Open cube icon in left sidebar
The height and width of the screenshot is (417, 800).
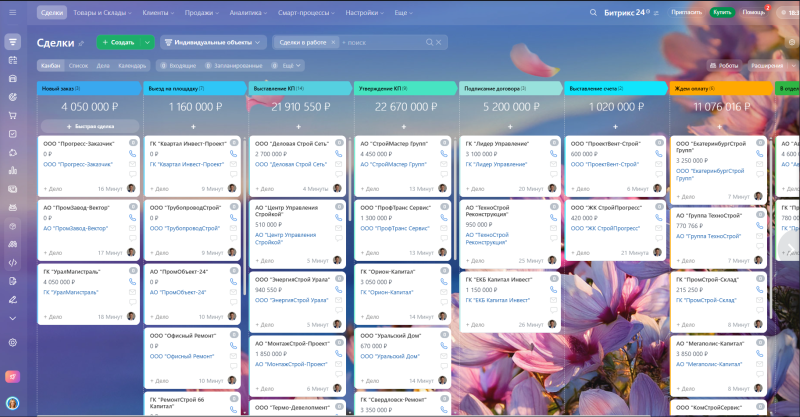pos(13,226)
